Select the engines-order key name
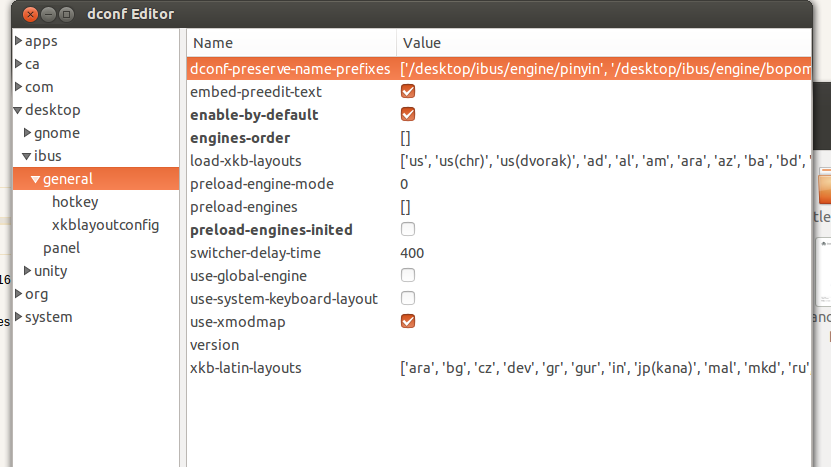The image size is (831, 467). (x=240, y=138)
